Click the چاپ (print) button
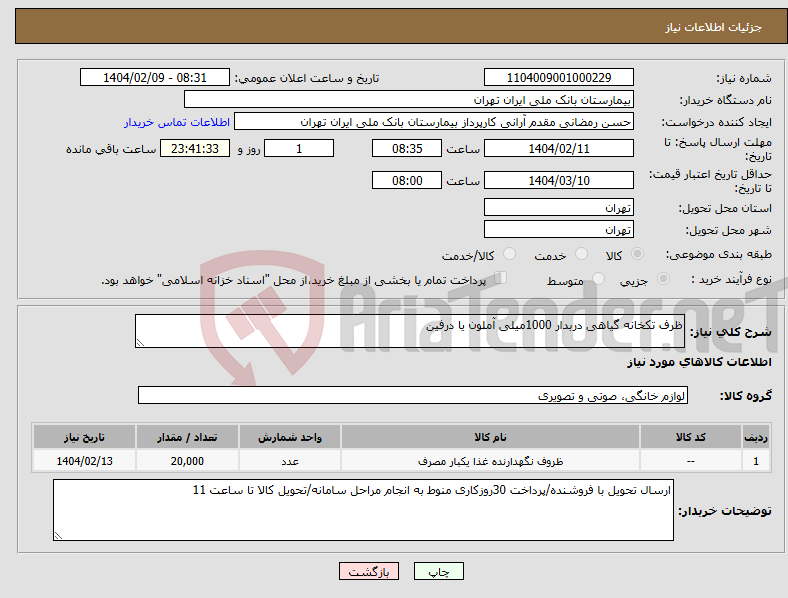This screenshot has width=788, height=598. 438,571
